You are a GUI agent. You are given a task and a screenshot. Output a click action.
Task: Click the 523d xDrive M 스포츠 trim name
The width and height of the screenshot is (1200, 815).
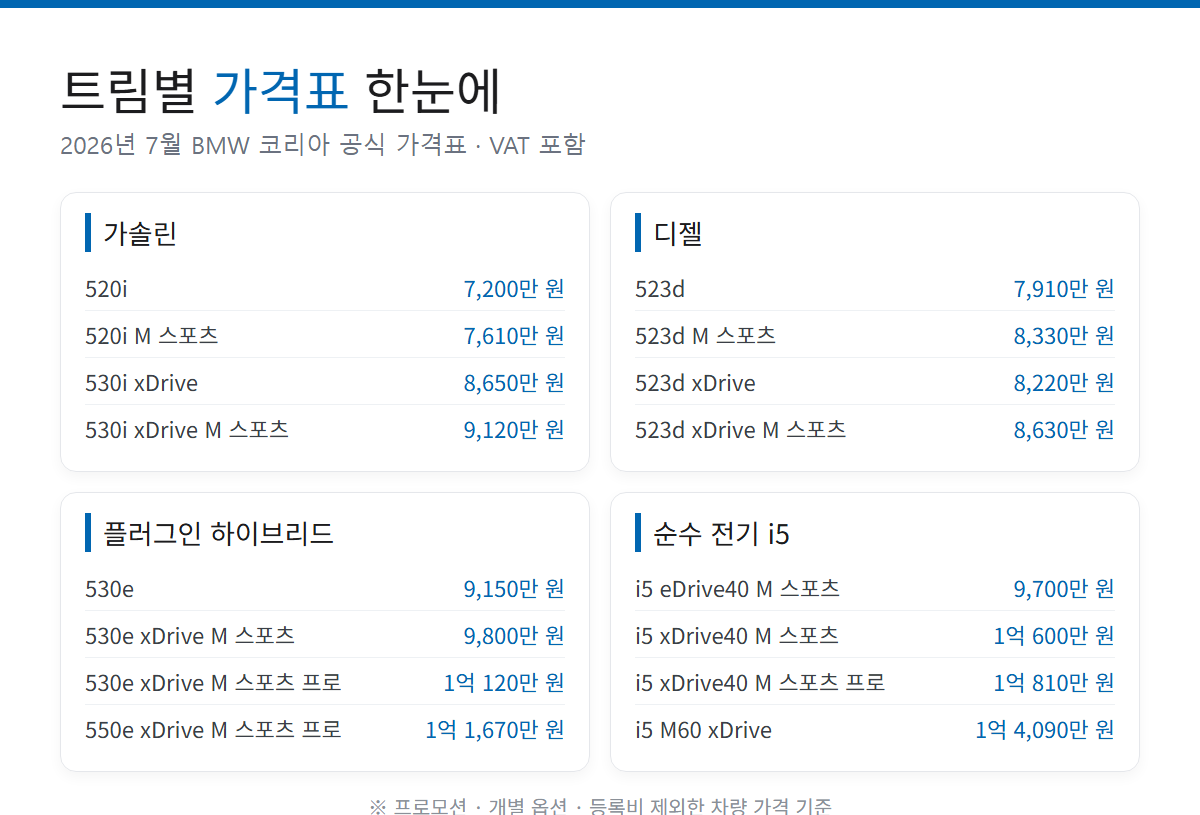(741, 430)
